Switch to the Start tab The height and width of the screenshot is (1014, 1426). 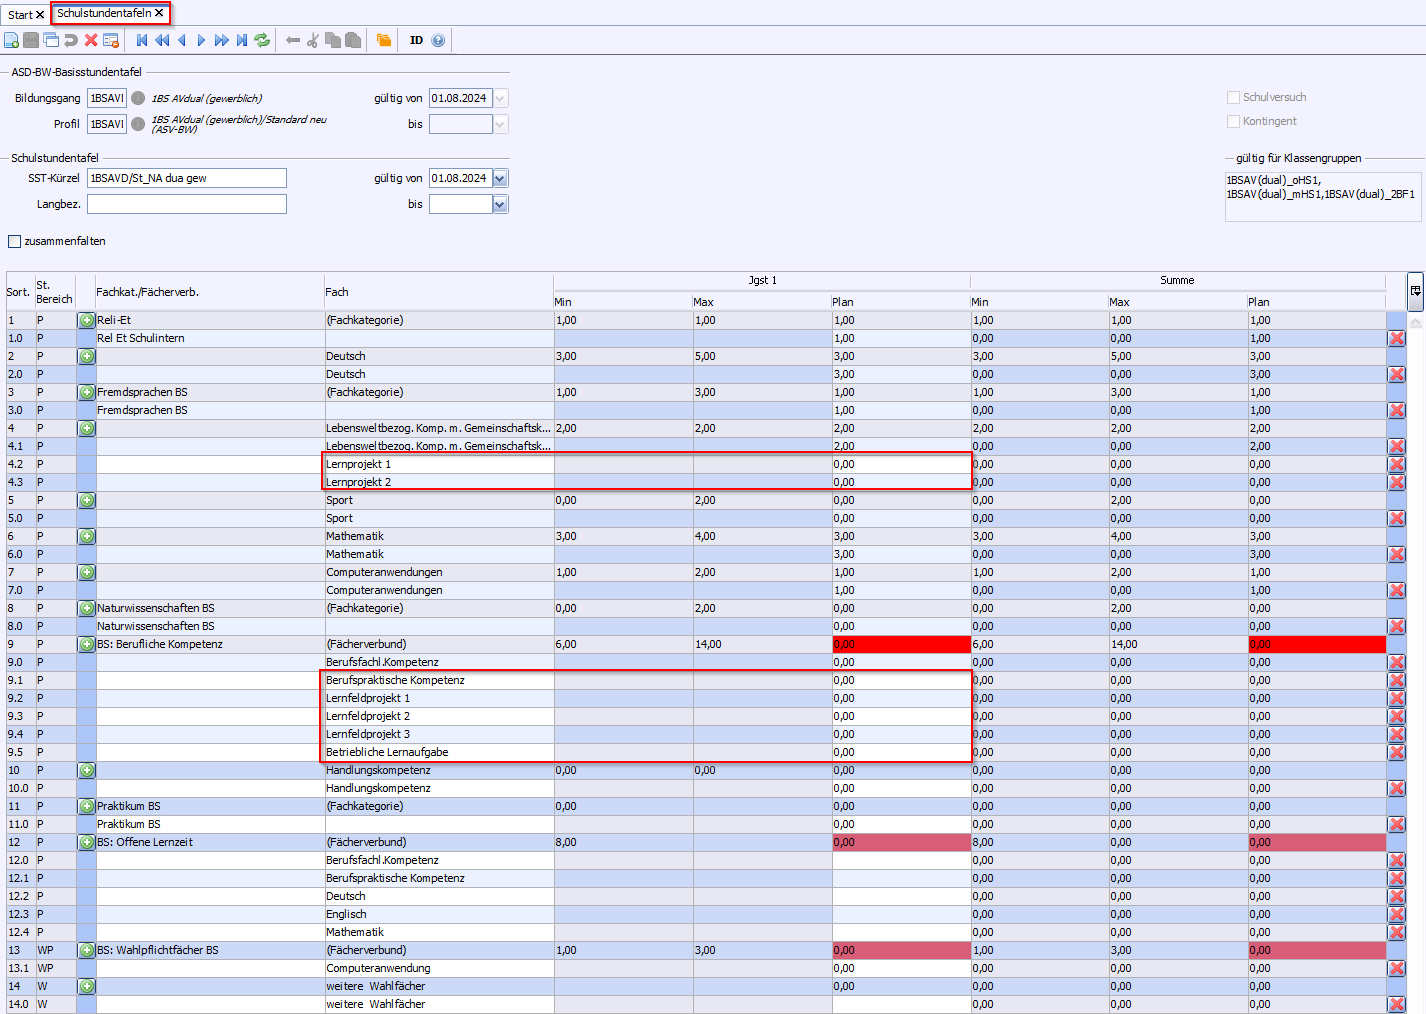click(20, 15)
